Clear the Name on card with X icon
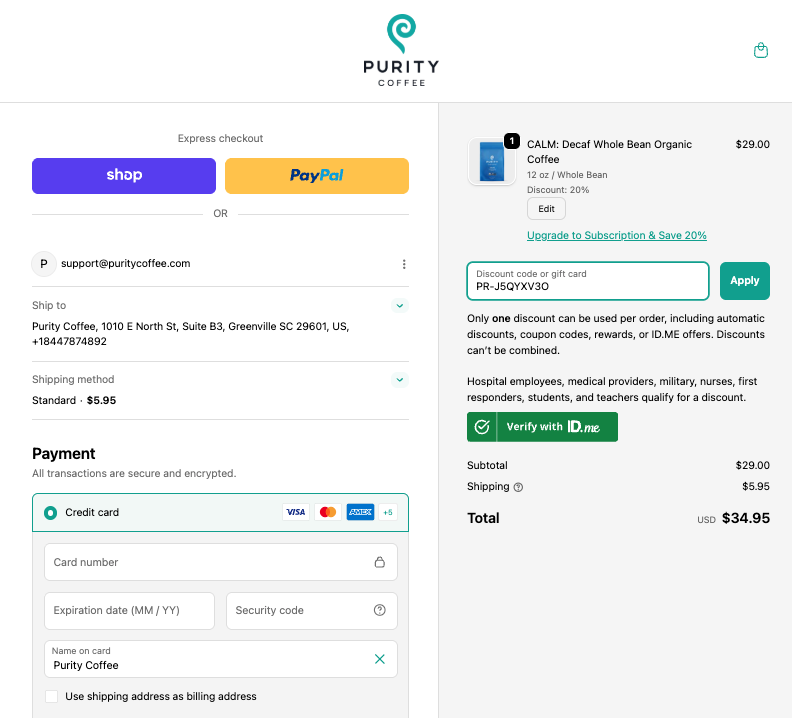Screen dimensions: 792x718 pos(380,659)
